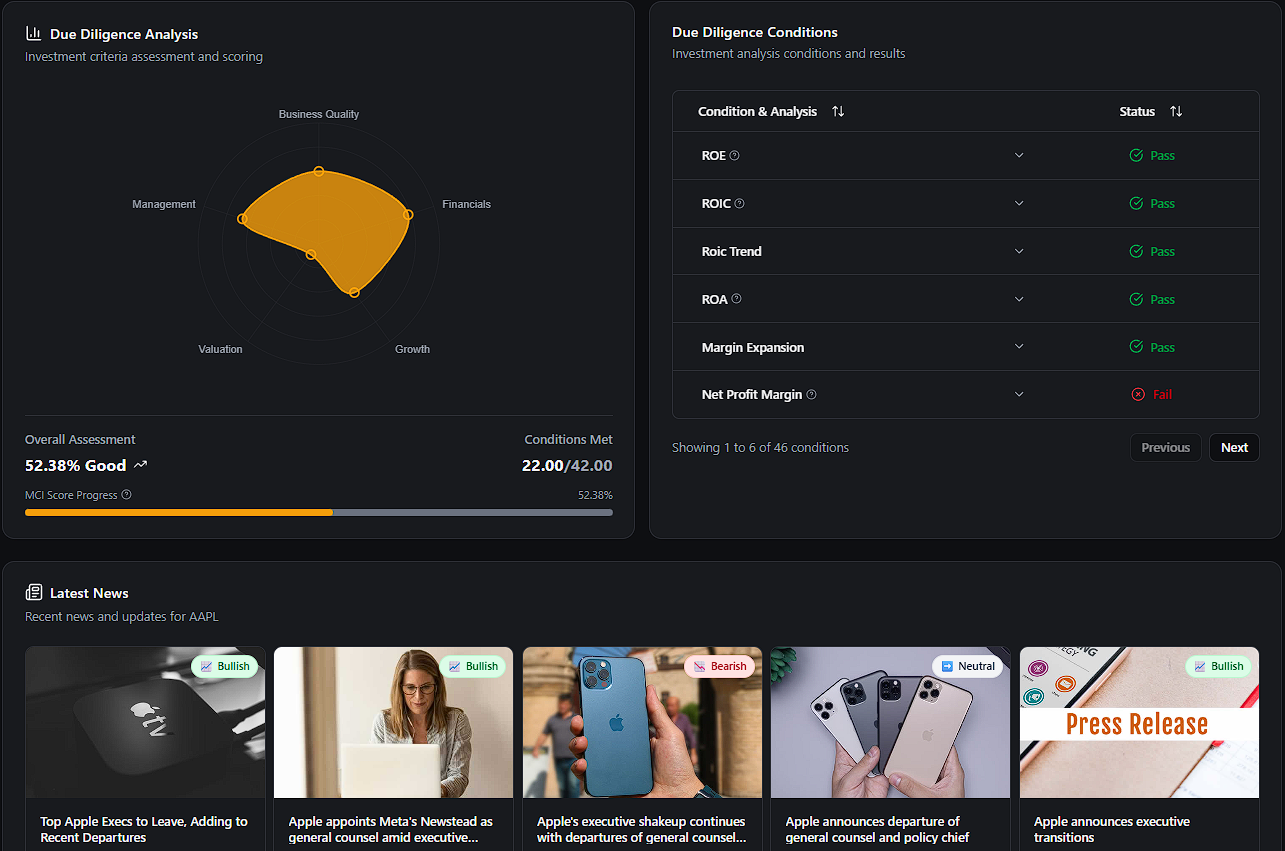Image resolution: width=1285 pixels, height=851 pixels.
Task: Click the ROA info icon
Action: 735,298
